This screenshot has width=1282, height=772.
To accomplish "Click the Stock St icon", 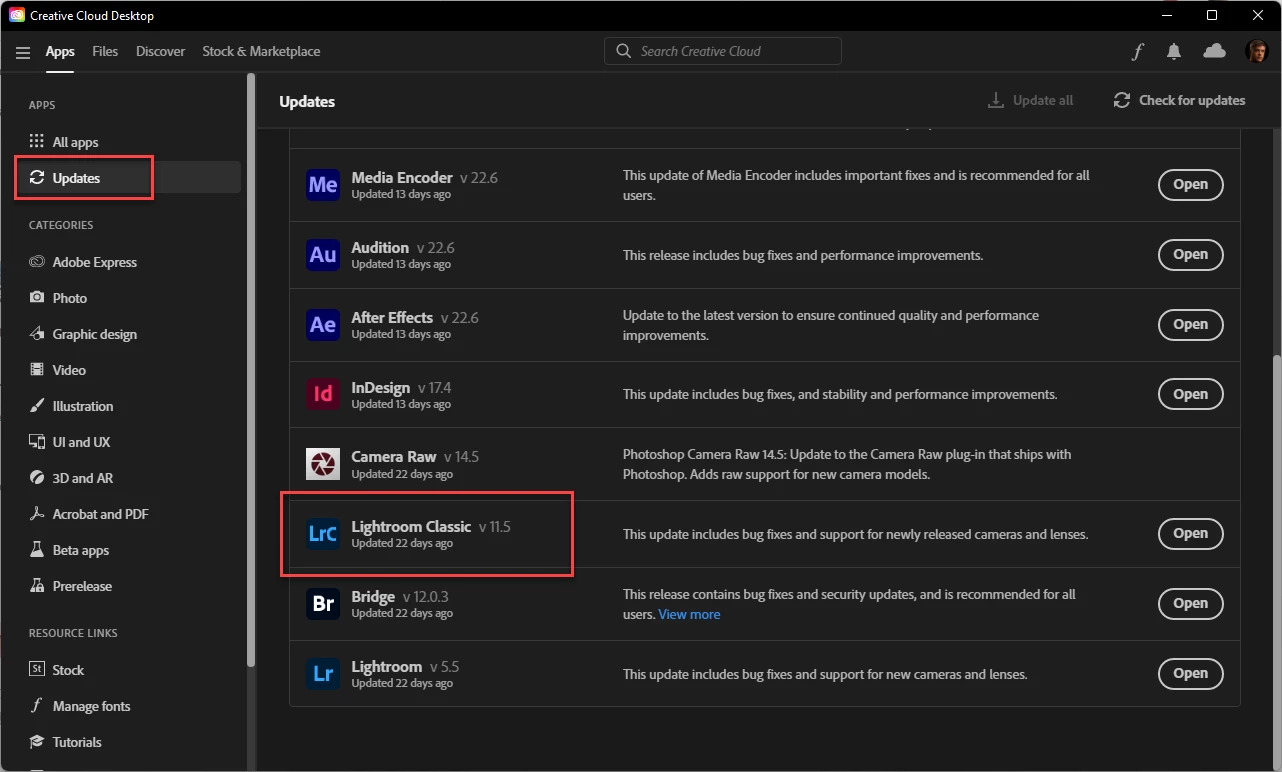I will tap(37, 670).
